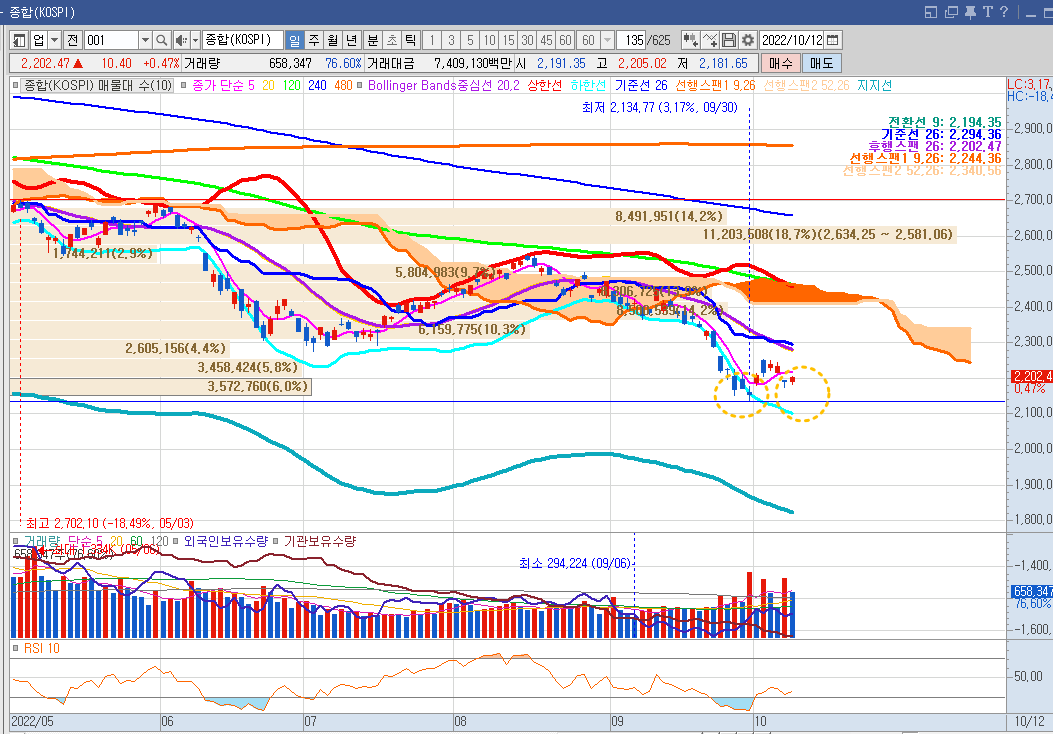Click the window layout icon in title bar
The width and height of the screenshot is (1053, 734).
(x=931, y=12)
